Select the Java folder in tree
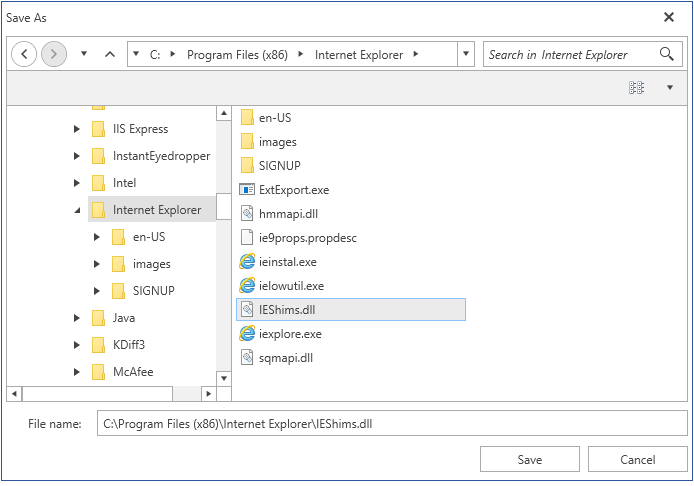This screenshot has width=694, height=486. [123, 318]
